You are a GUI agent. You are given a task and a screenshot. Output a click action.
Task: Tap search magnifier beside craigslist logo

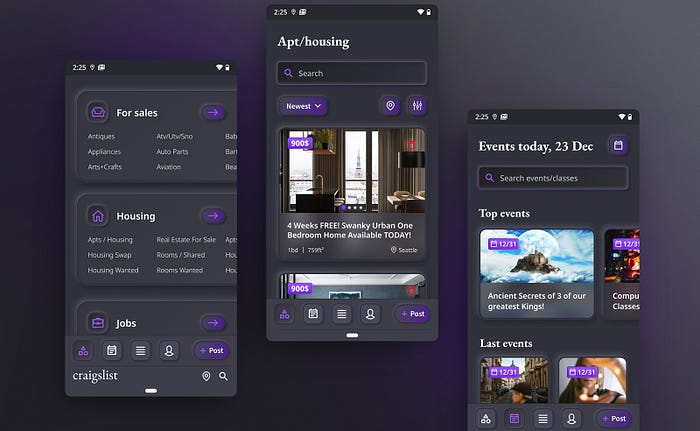coord(223,376)
